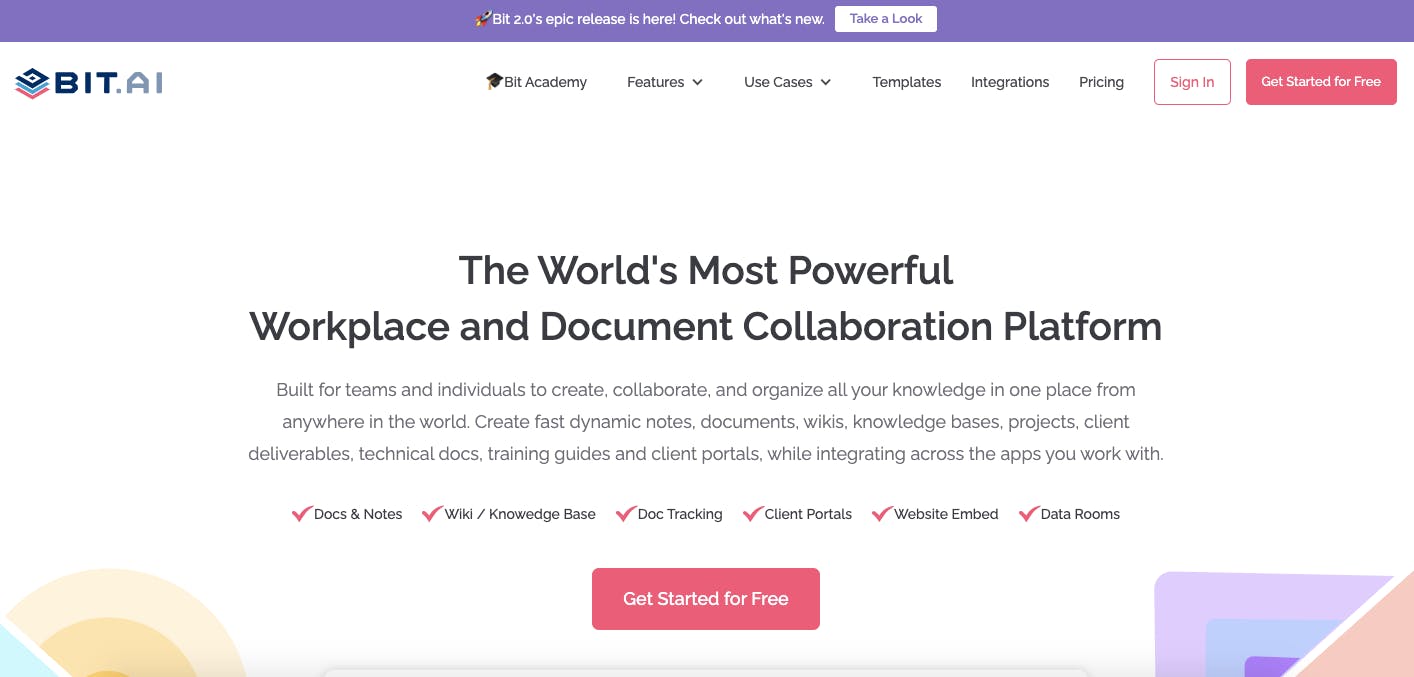
Task: Go to the Integrations page
Action: tap(1010, 82)
